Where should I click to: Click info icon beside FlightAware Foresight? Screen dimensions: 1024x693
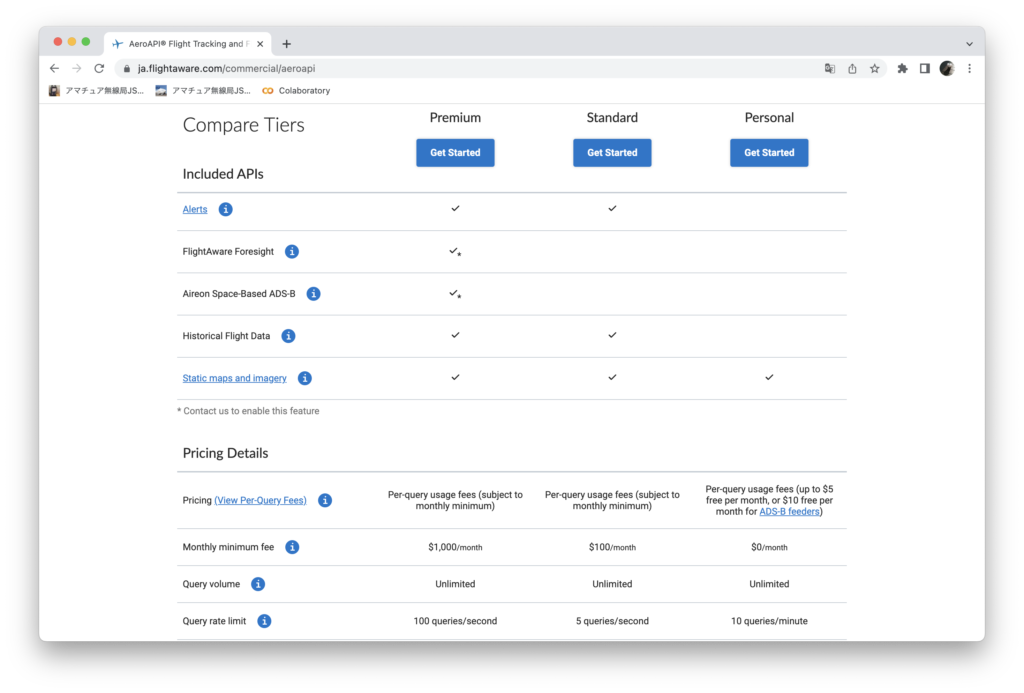coord(292,252)
